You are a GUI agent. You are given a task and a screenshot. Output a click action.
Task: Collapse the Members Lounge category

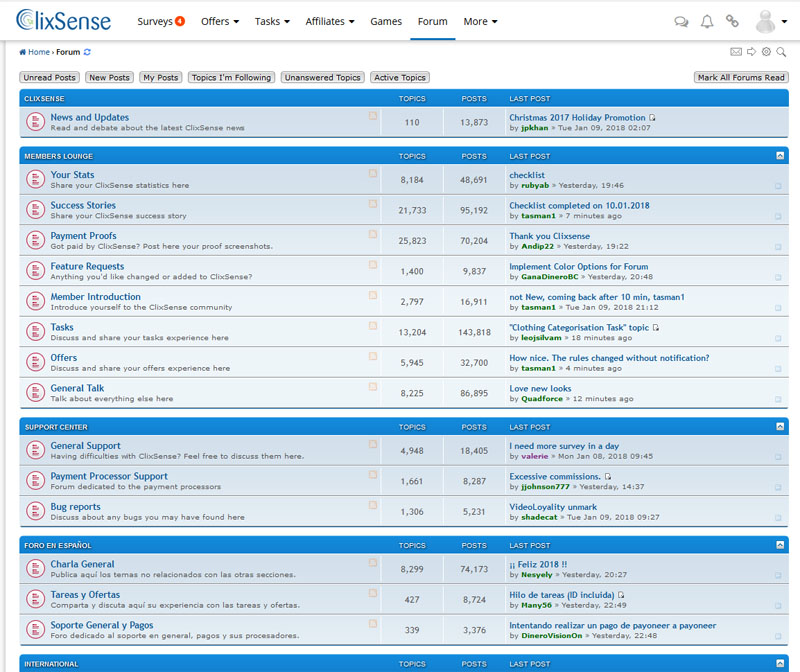tap(780, 156)
